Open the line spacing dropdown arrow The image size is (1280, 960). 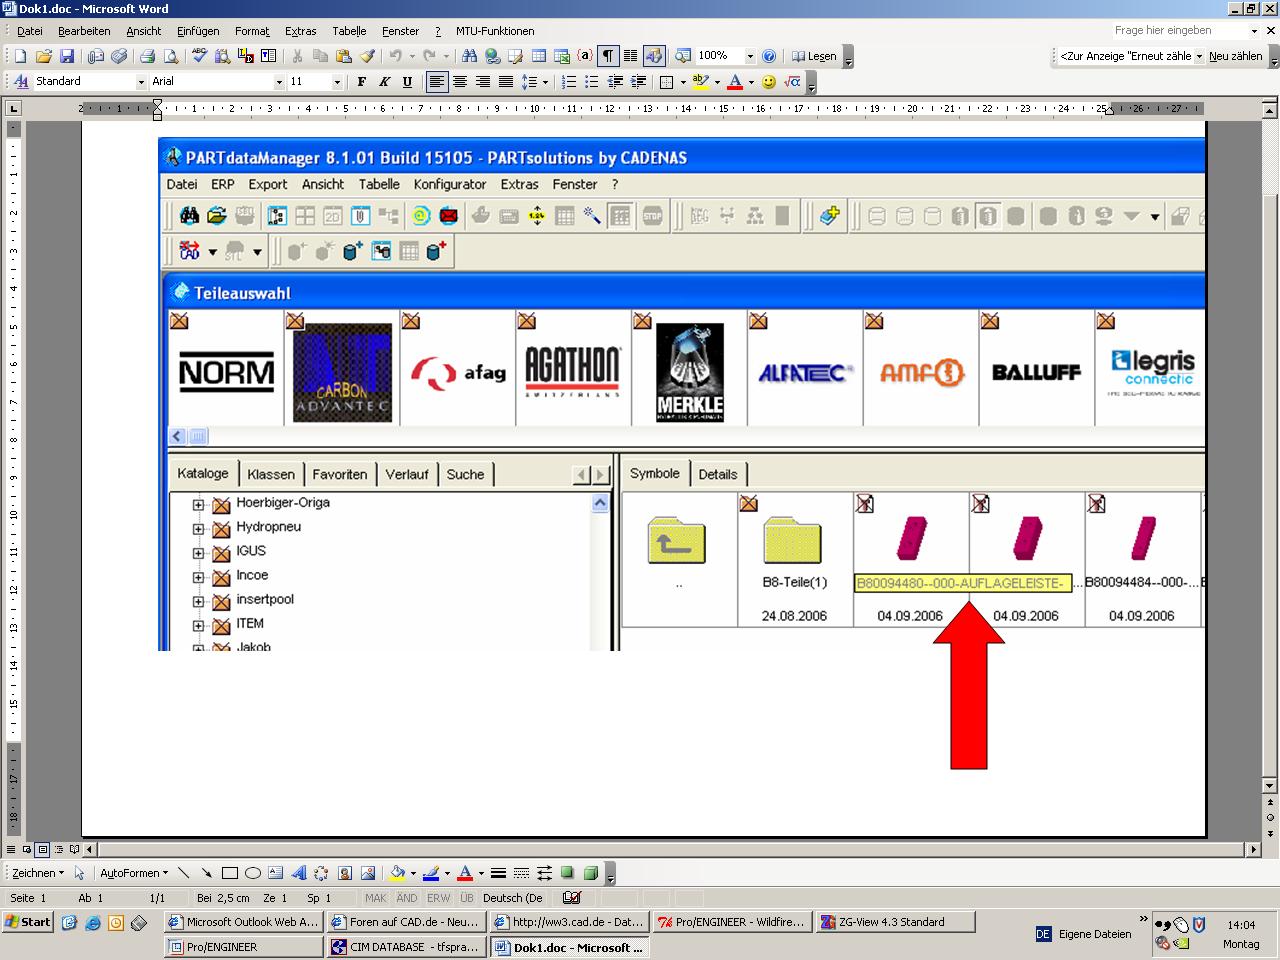click(x=544, y=82)
